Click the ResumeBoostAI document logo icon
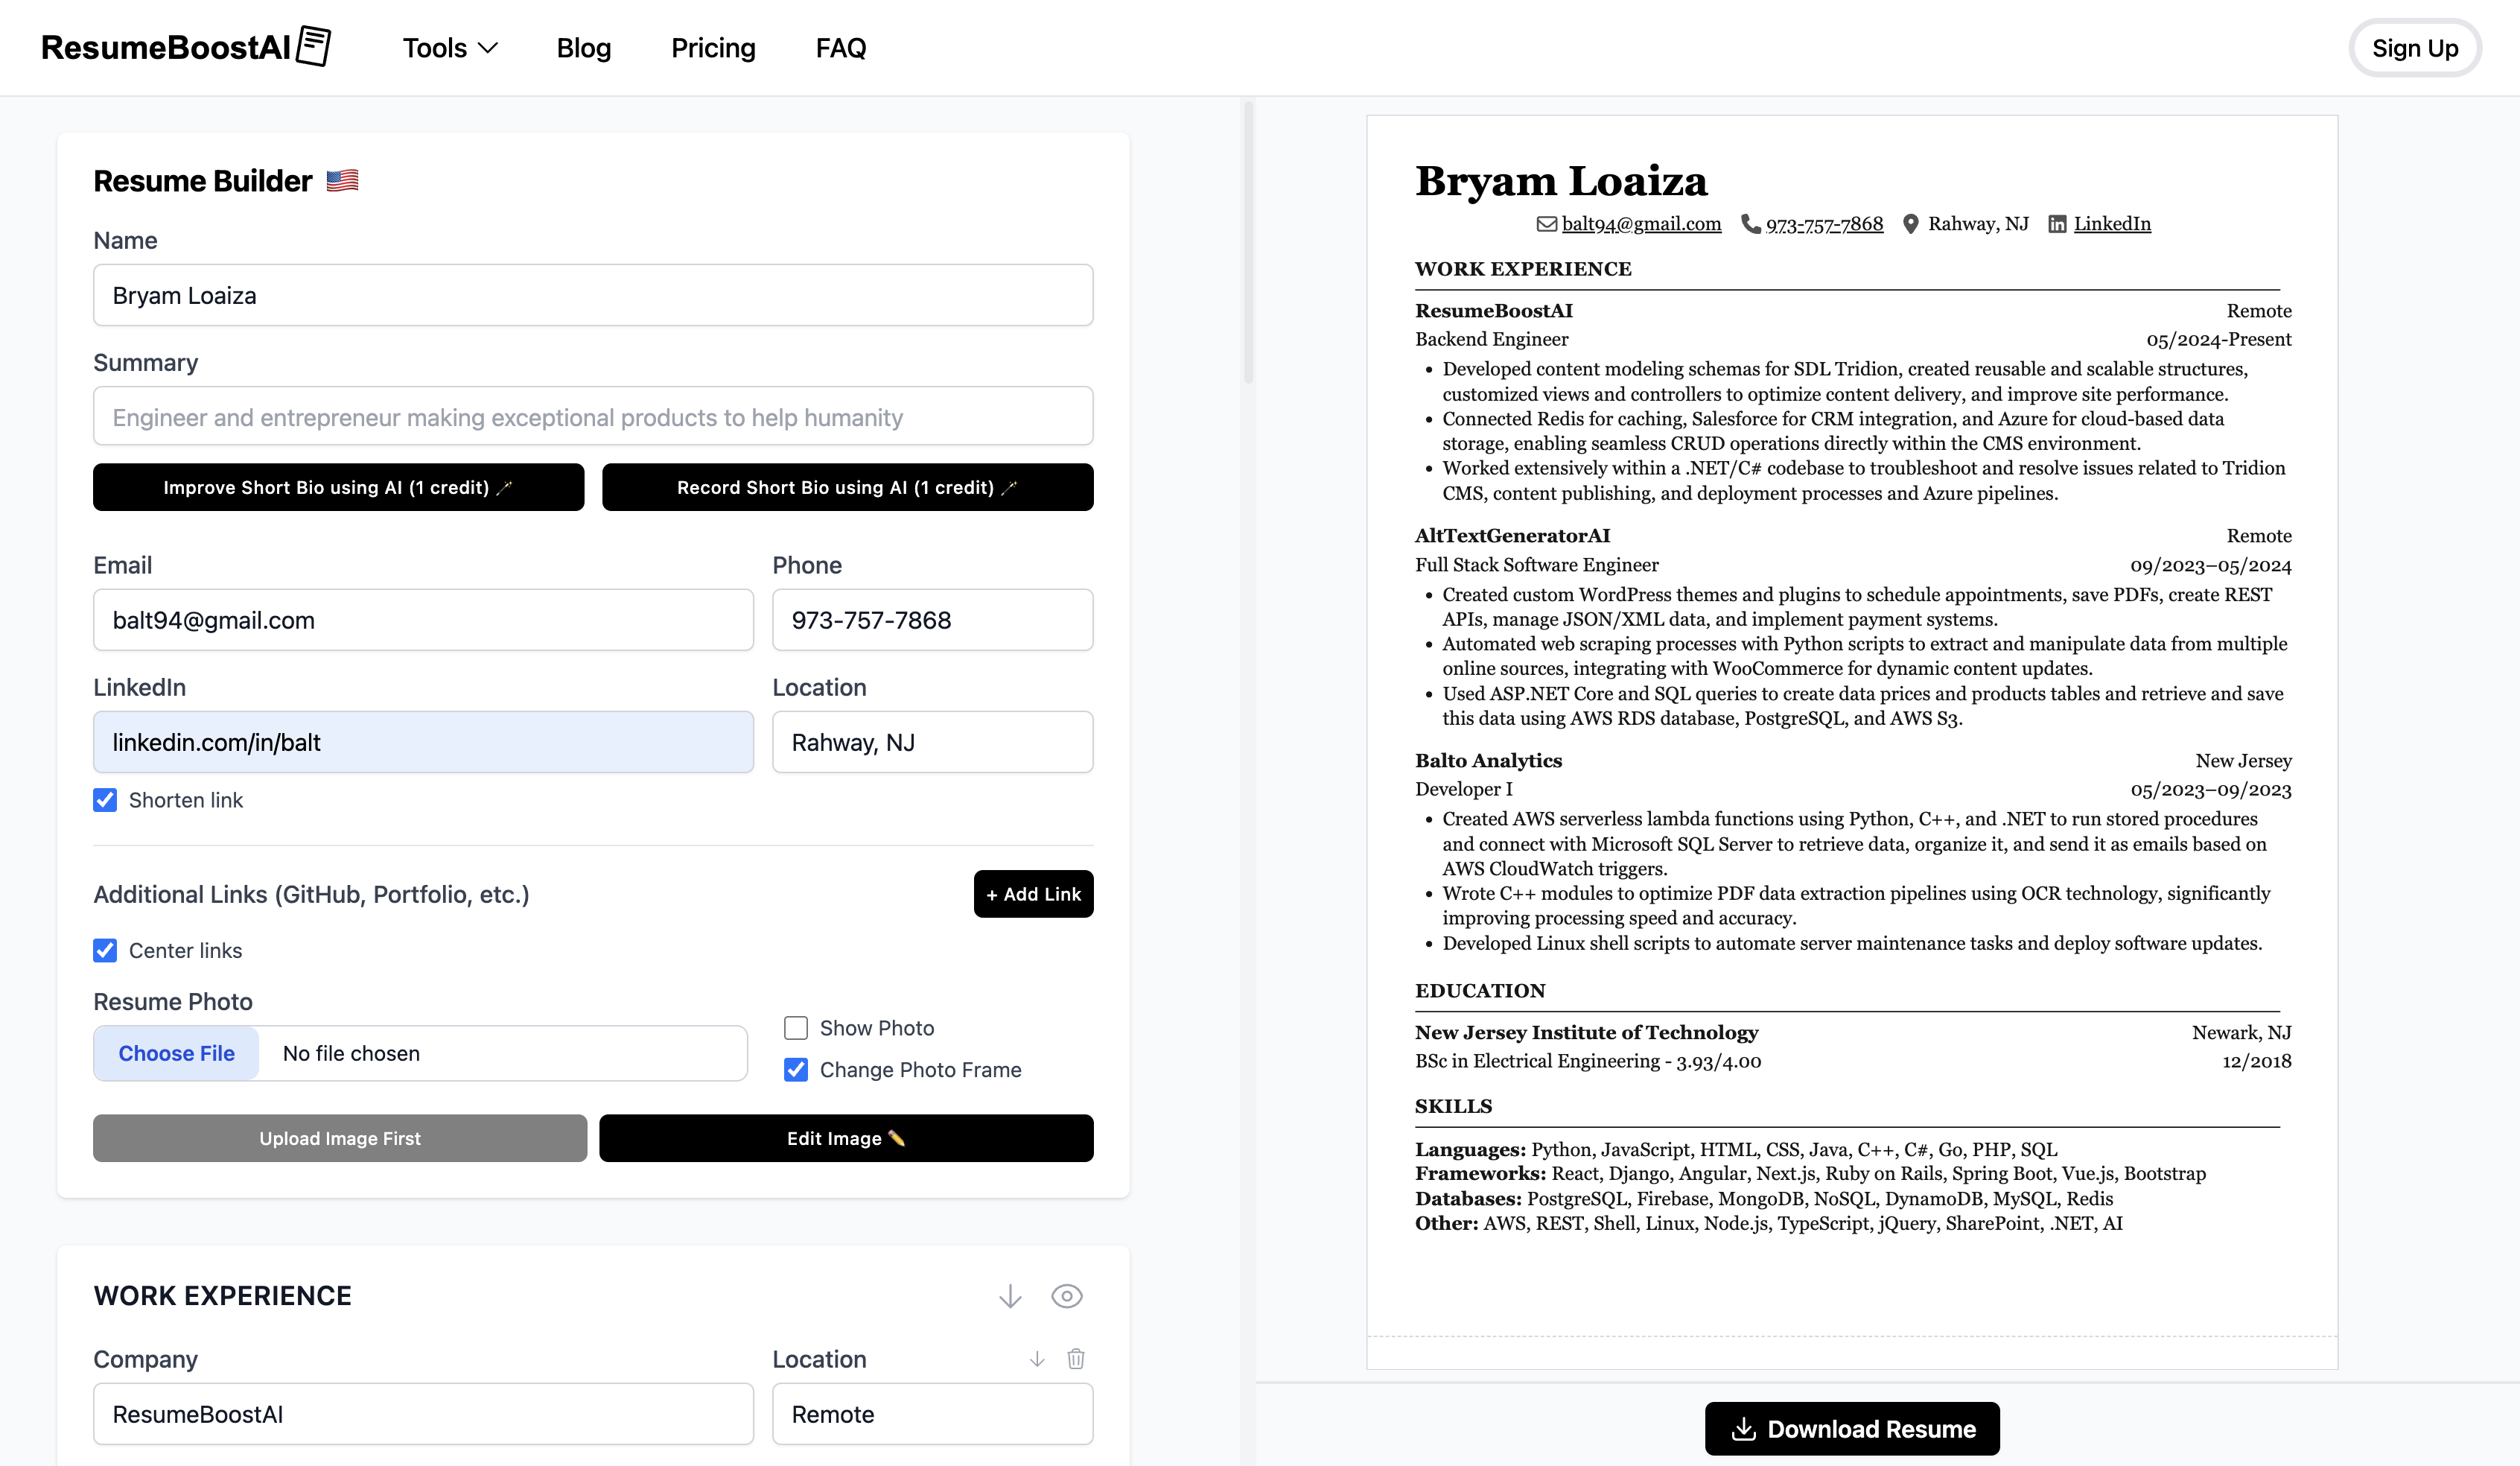 point(315,45)
